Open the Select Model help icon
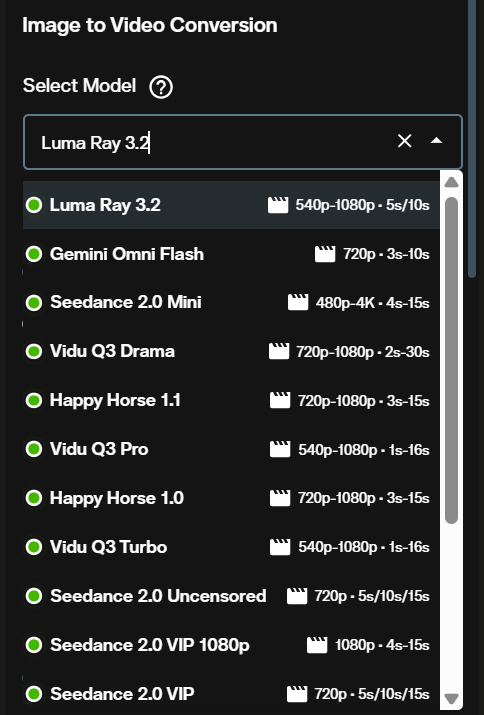The height and width of the screenshot is (715, 484). pyautogui.click(x=161, y=87)
